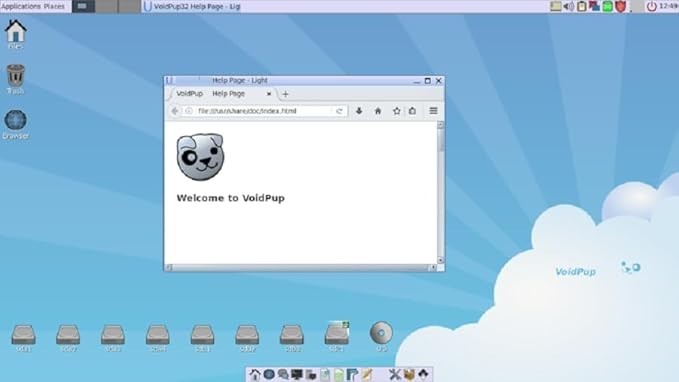Open a new tab with plus button
Image resolution: width=679 pixels, height=382 pixels.
click(x=285, y=94)
